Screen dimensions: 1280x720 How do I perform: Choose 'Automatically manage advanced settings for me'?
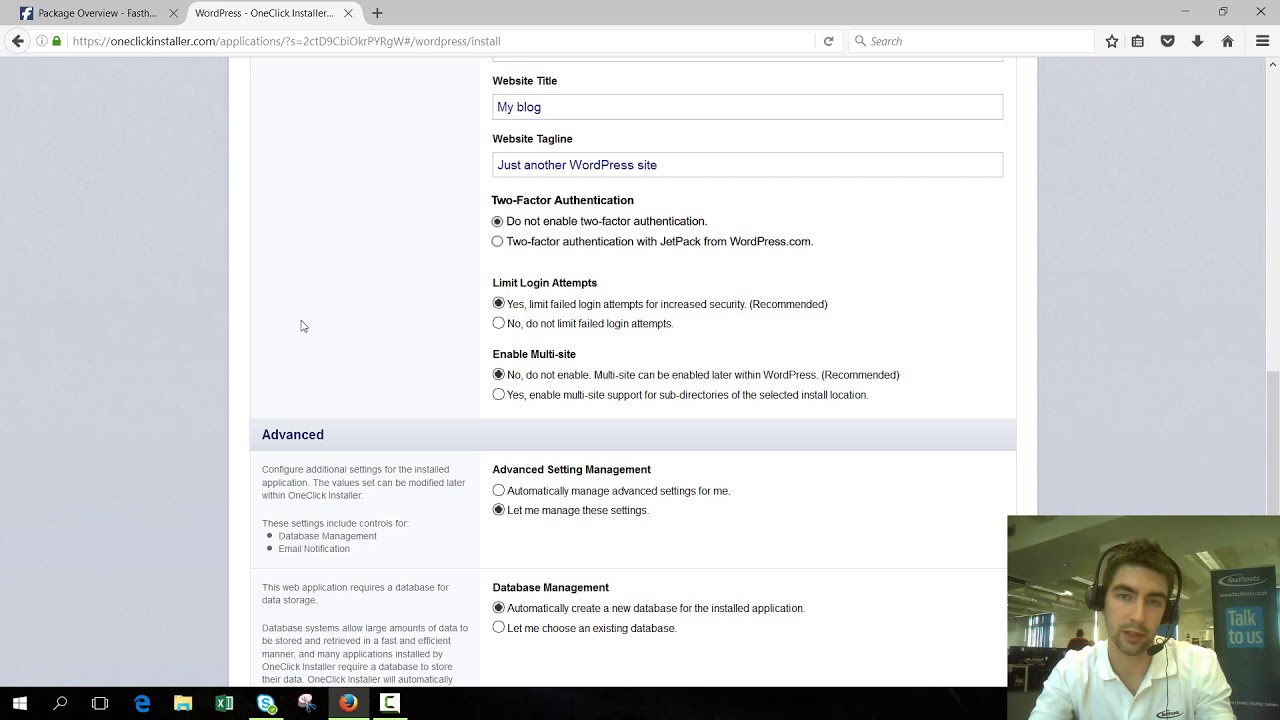(498, 490)
